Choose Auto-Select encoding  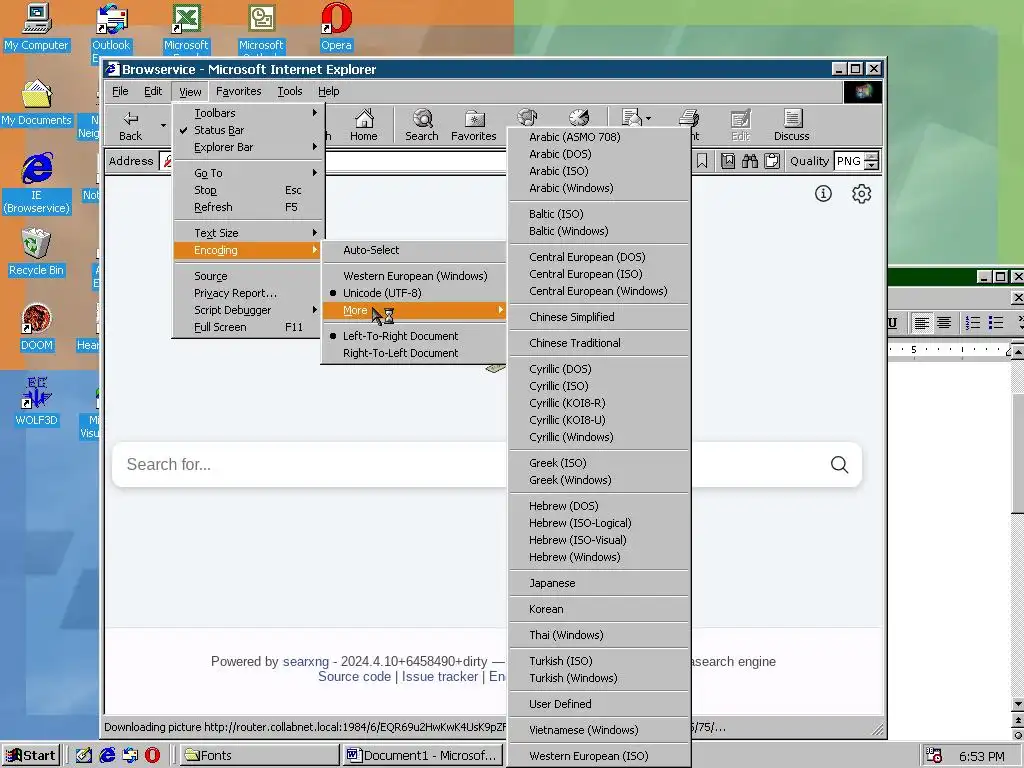coord(414,250)
